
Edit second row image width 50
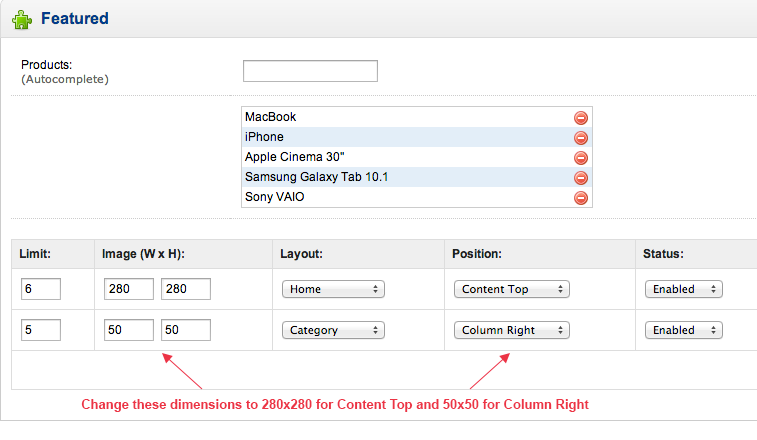[129, 330]
